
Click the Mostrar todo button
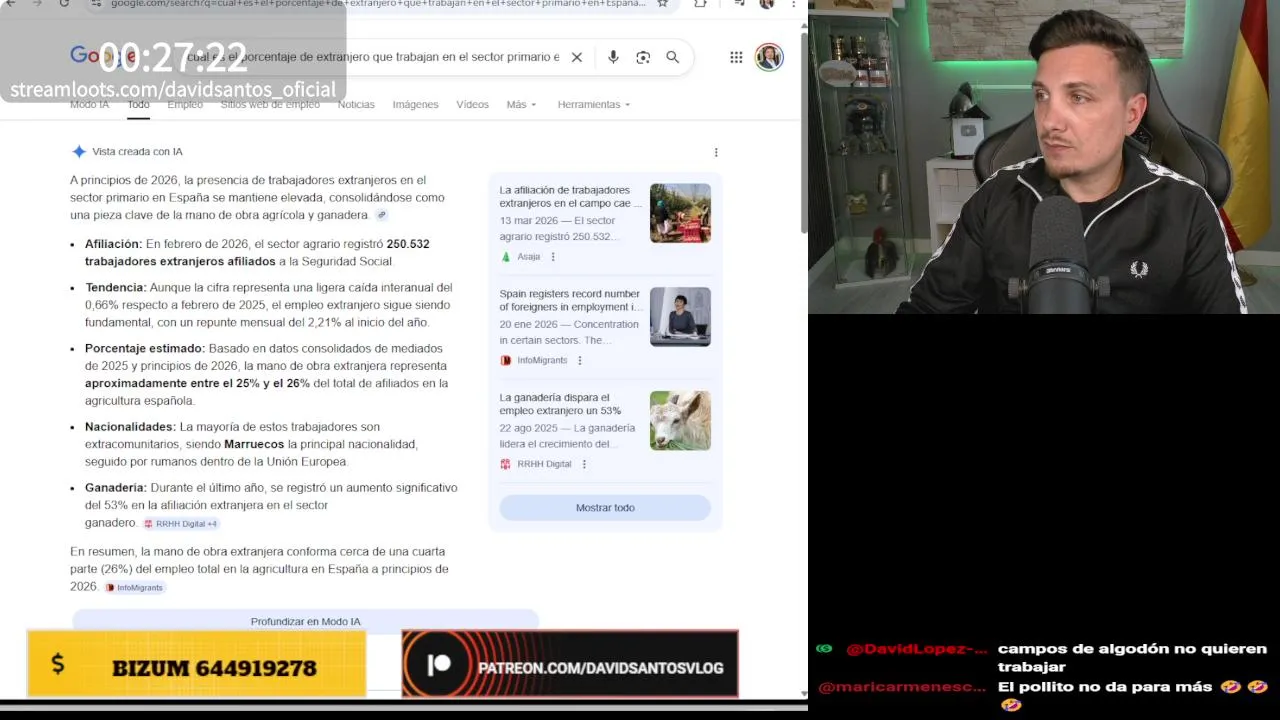click(605, 508)
